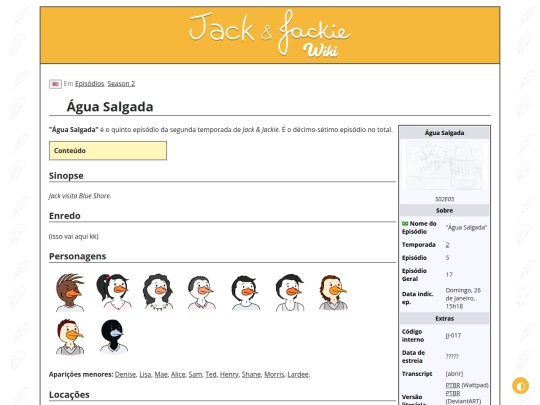Click the S02E05 caption under thumbnail
This screenshot has height=405, width=540.
click(444, 199)
